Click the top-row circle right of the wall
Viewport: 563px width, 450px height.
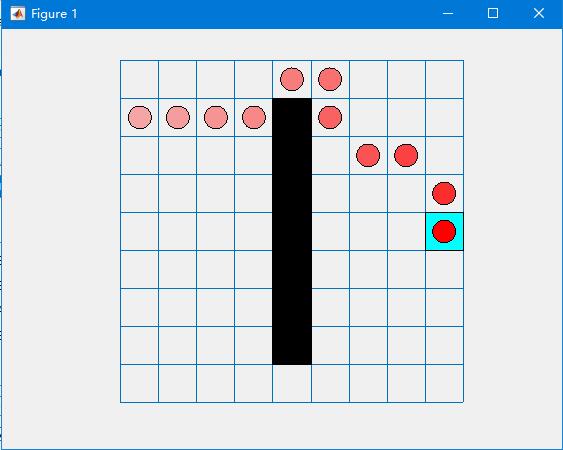(330, 79)
